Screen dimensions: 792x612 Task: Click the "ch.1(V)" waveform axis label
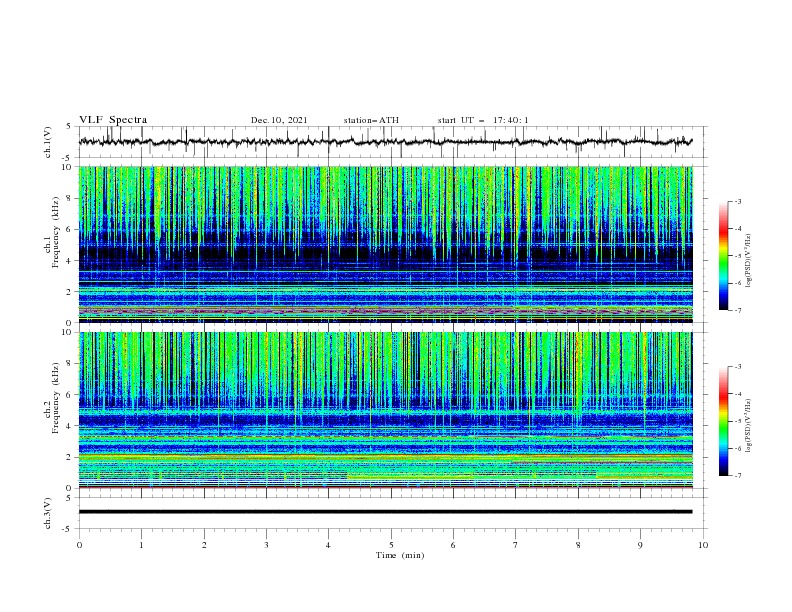[48, 142]
